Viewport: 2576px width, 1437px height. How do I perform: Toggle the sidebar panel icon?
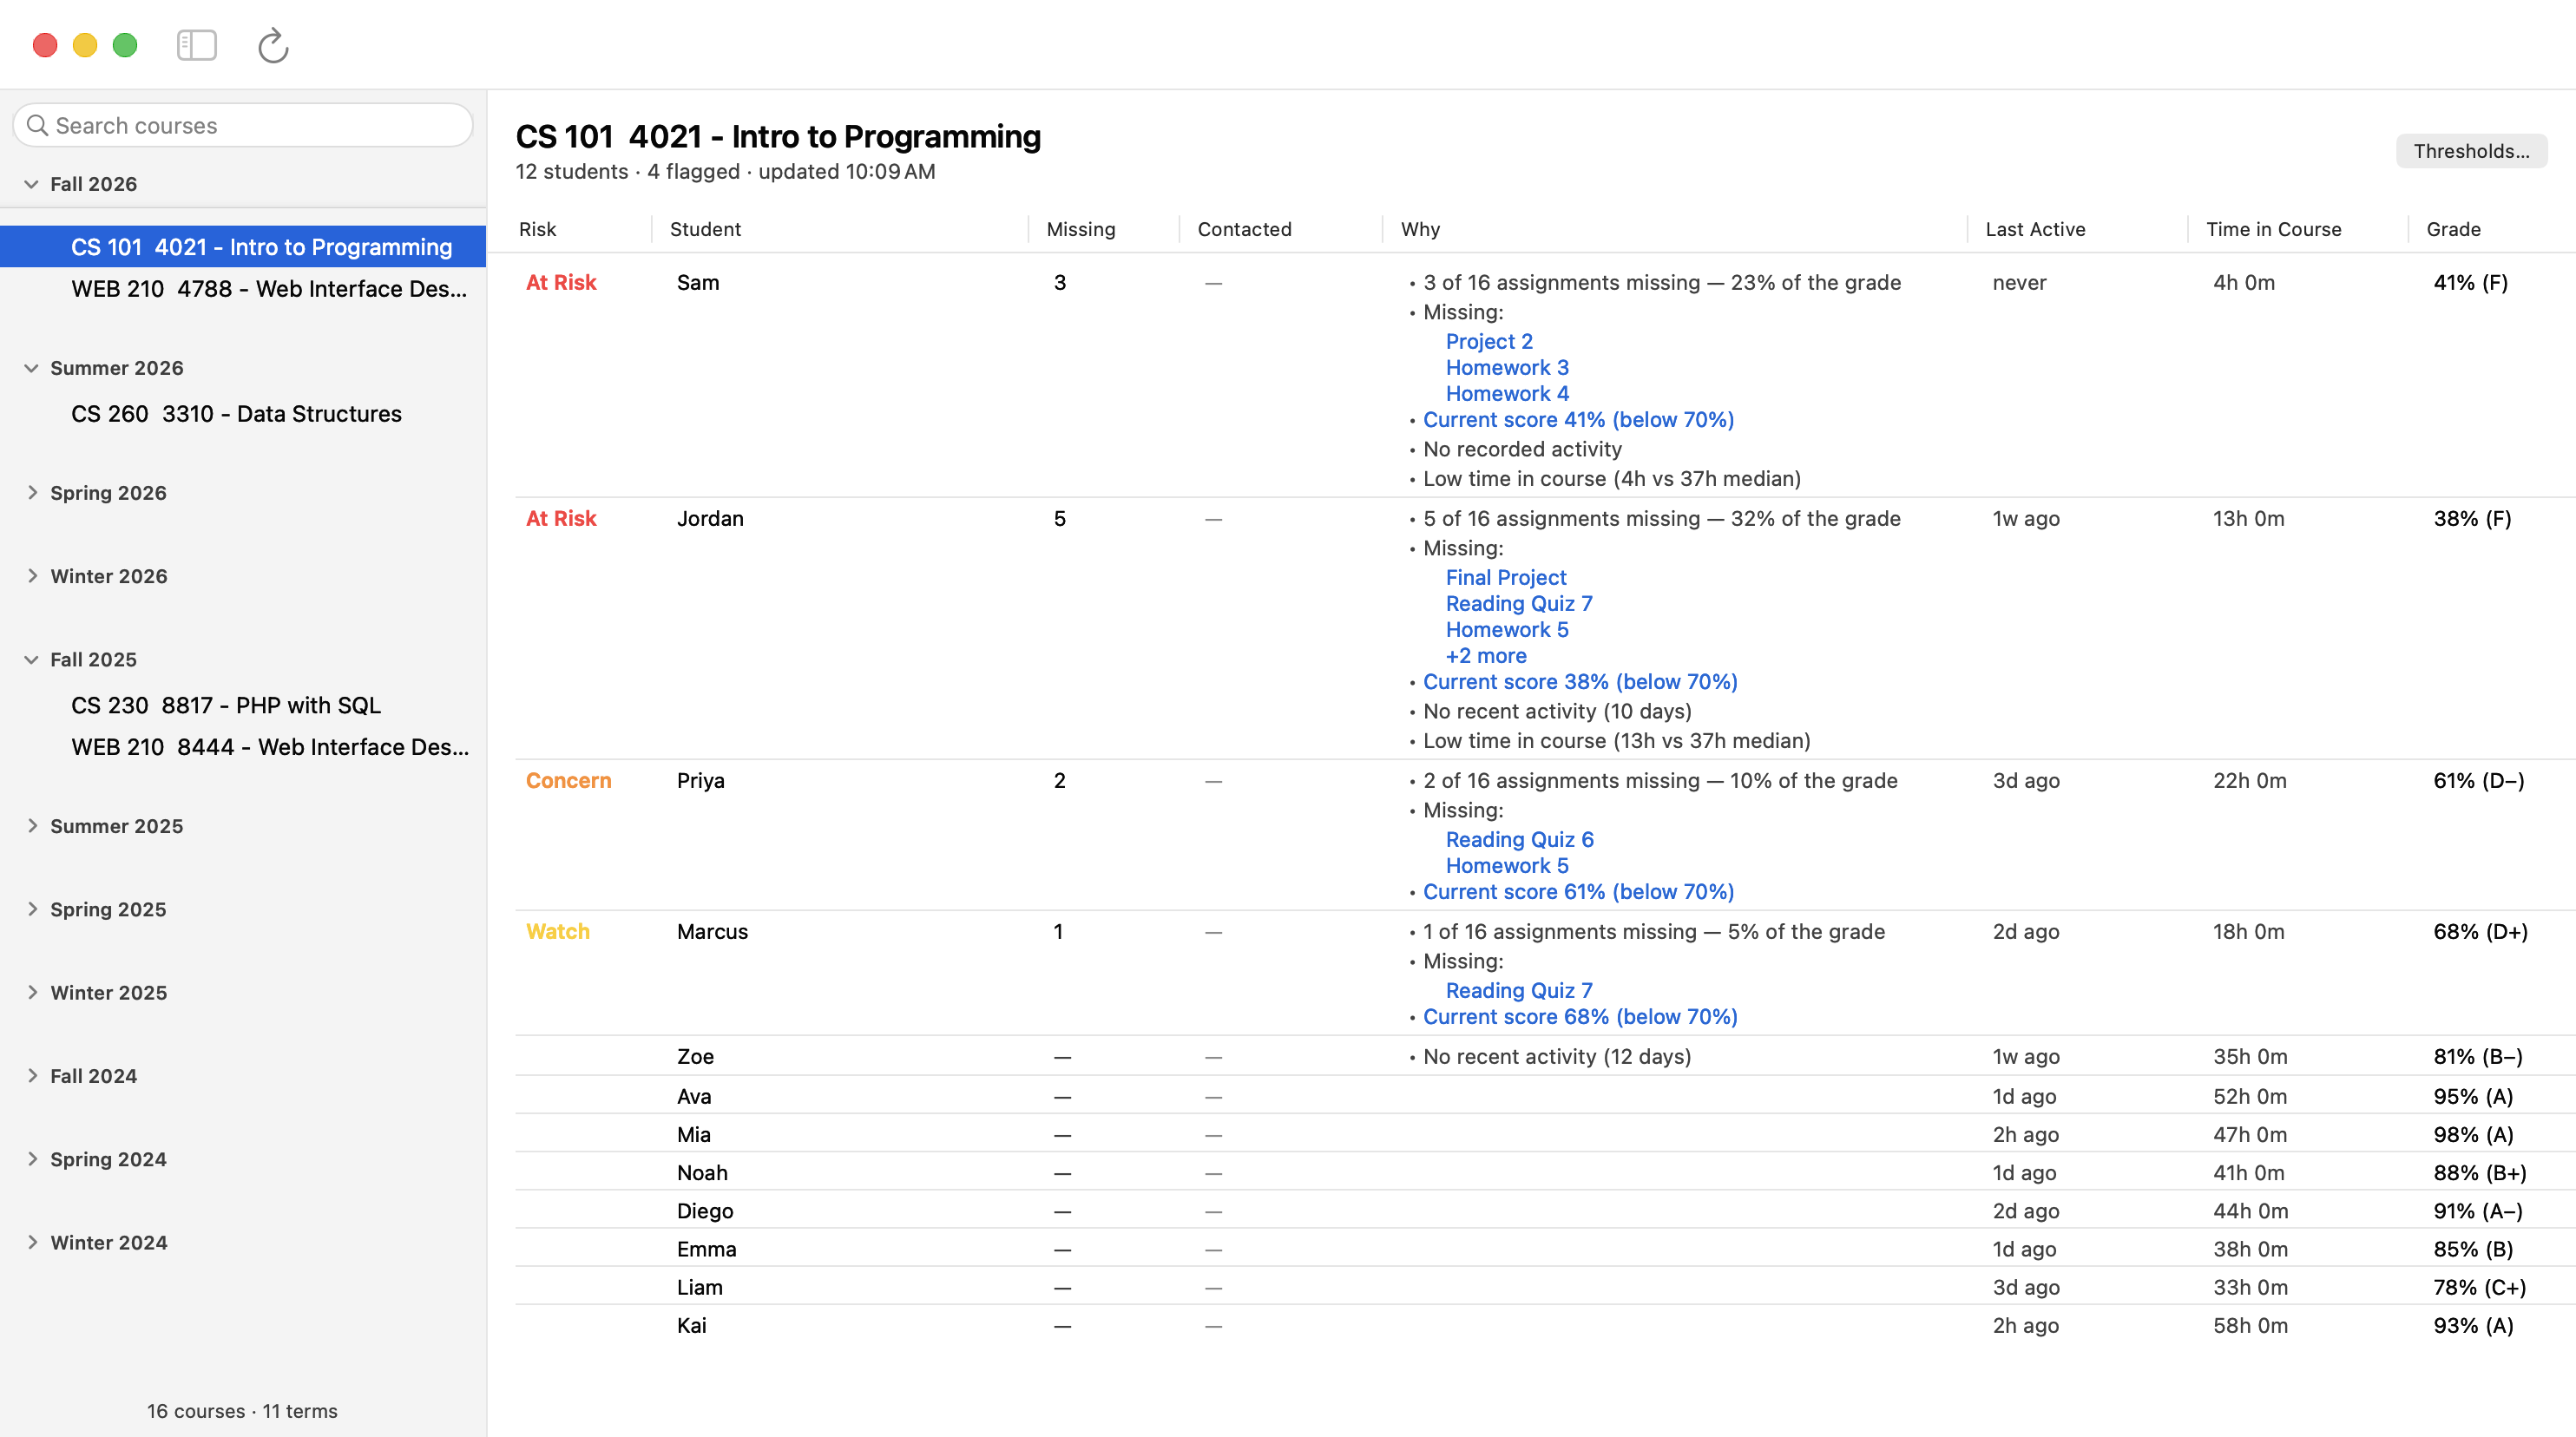pos(197,45)
